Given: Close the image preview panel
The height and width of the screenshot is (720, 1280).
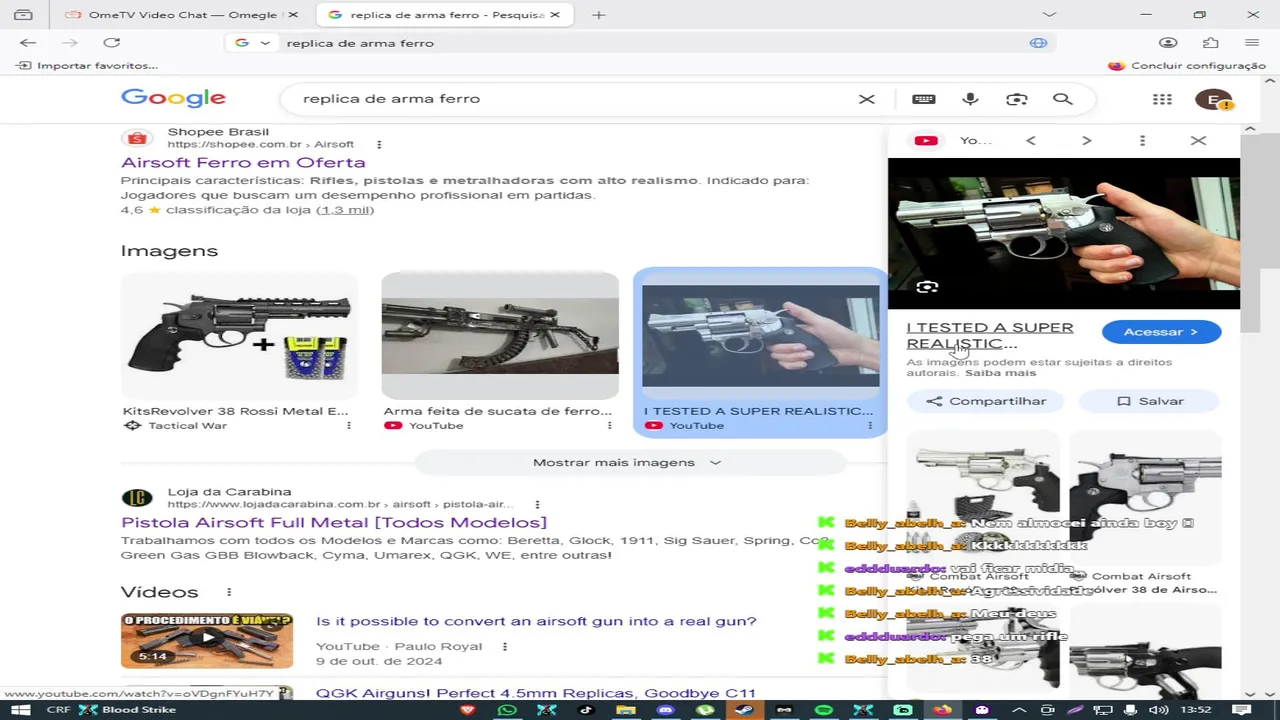Looking at the screenshot, I should [x=1198, y=141].
